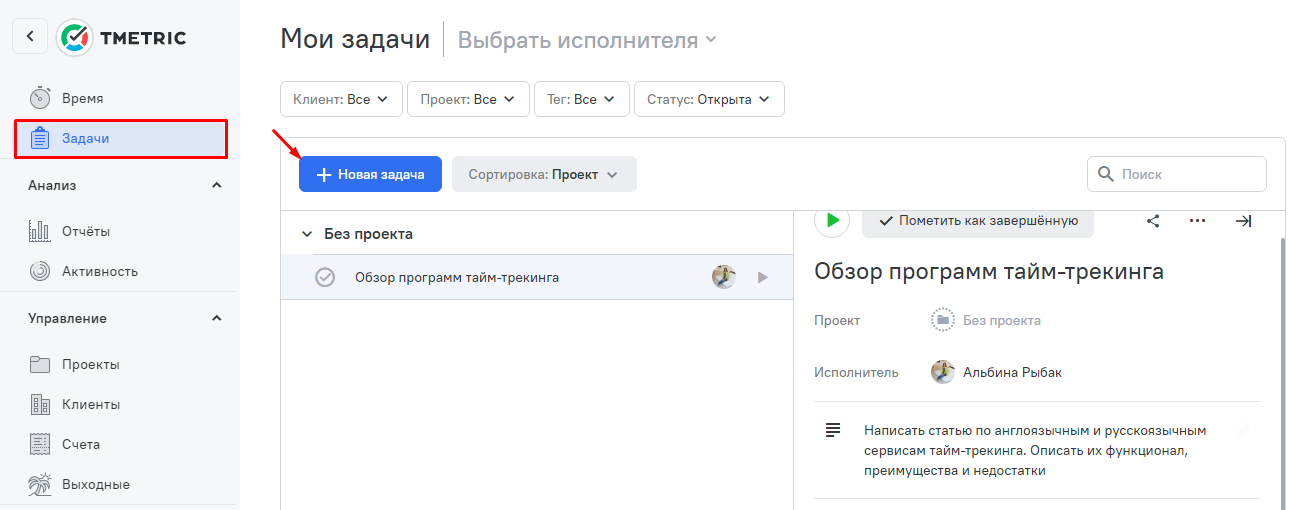This screenshot has height=510, width=1294.
Task: Toggle completion circle for Обзор программ task
Action: 325,278
